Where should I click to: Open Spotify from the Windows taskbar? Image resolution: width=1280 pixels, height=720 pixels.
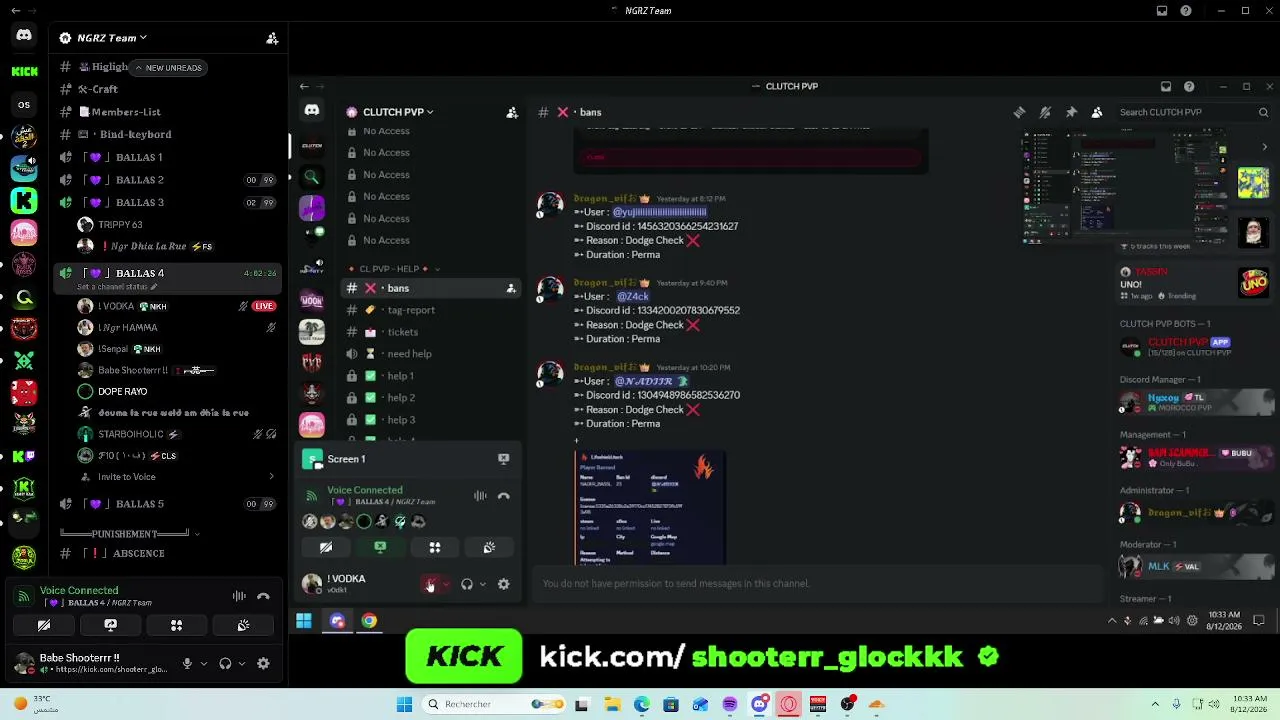(730, 704)
